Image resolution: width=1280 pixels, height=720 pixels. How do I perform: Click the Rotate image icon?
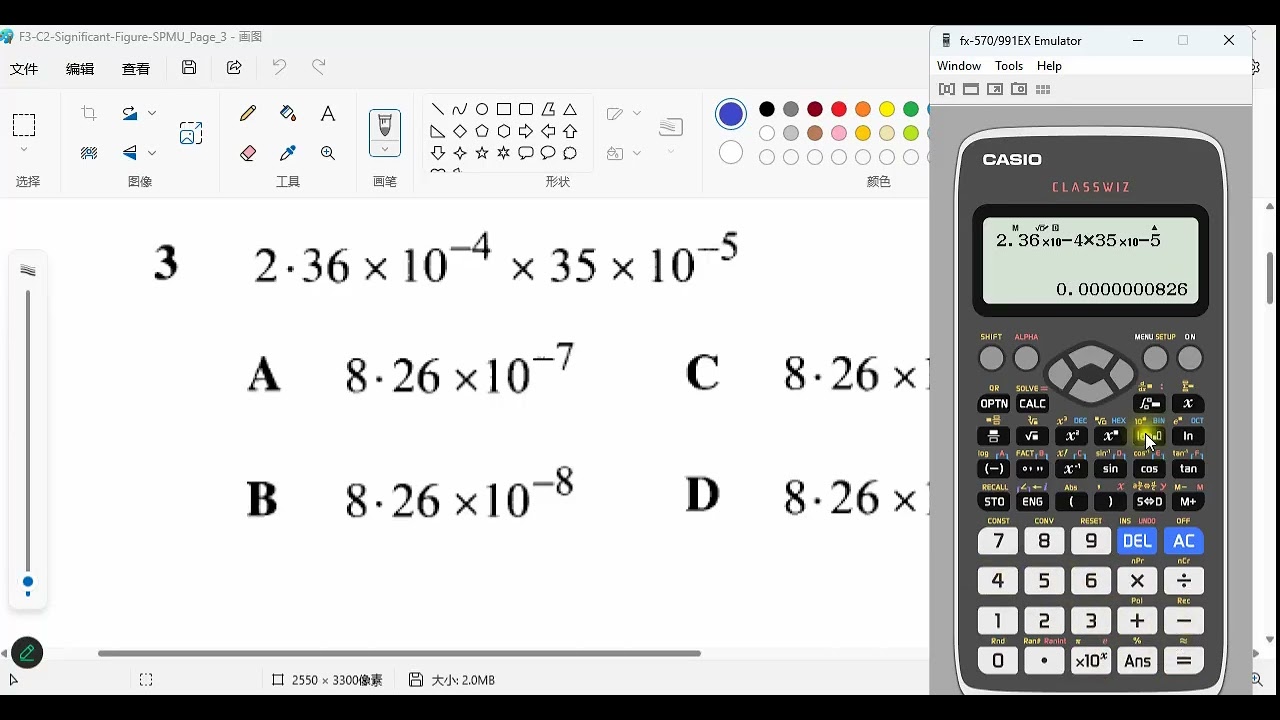click(130, 114)
